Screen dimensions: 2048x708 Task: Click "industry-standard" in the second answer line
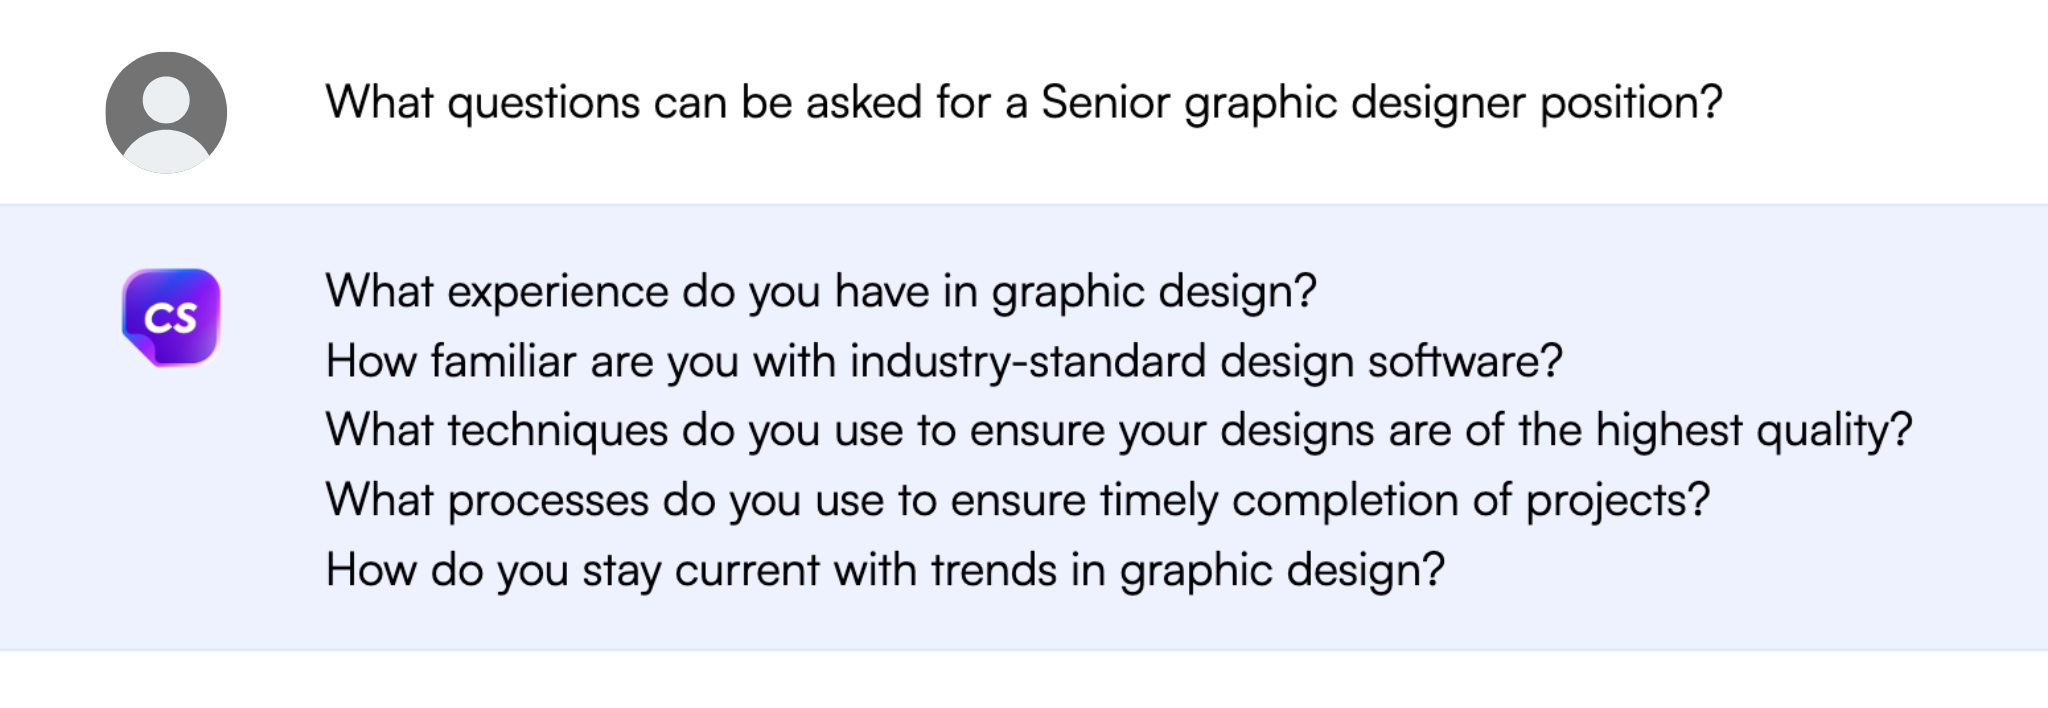coord(1027,361)
